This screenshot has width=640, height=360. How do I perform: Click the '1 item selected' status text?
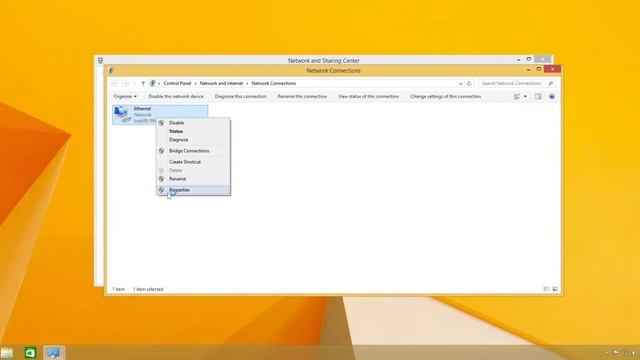point(148,289)
